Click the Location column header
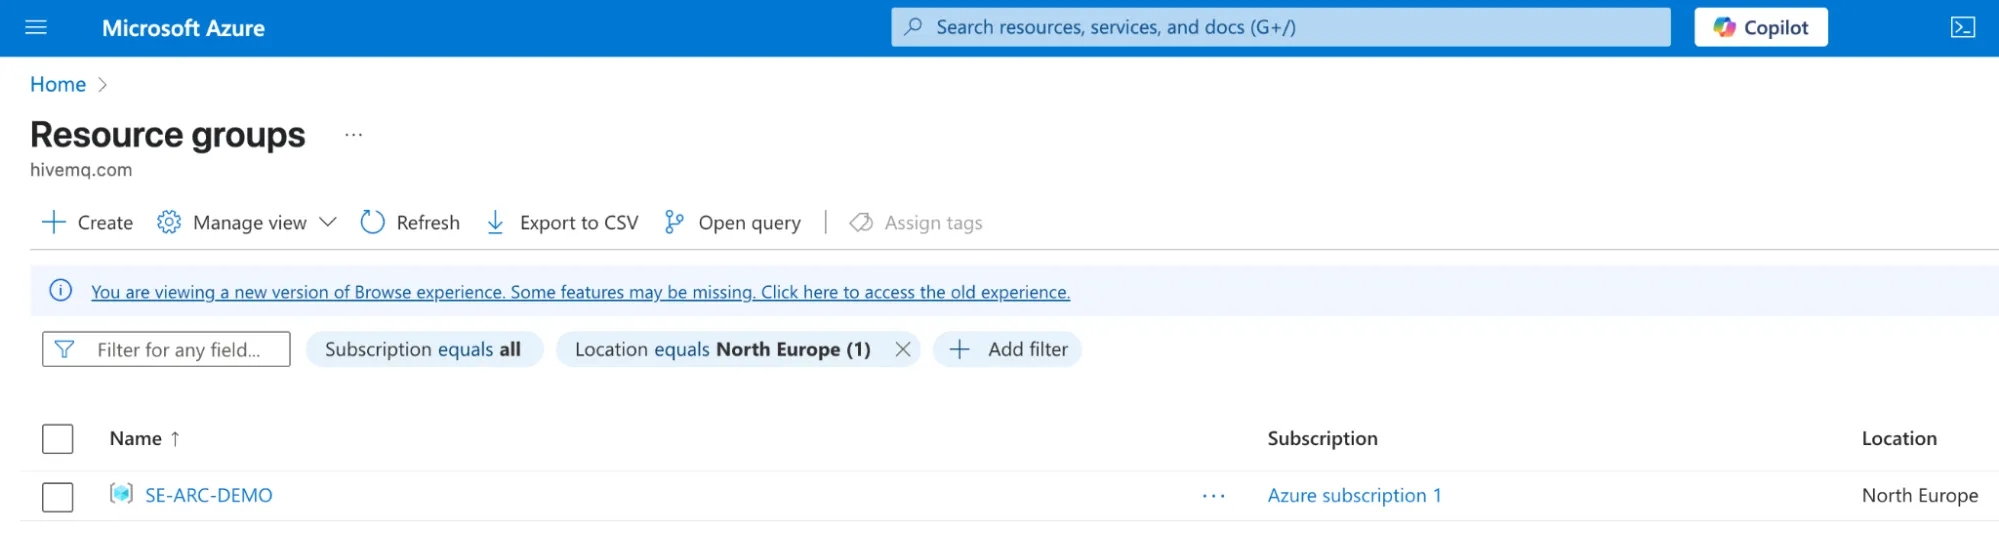Image resolution: width=1999 pixels, height=534 pixels. 1899,438
